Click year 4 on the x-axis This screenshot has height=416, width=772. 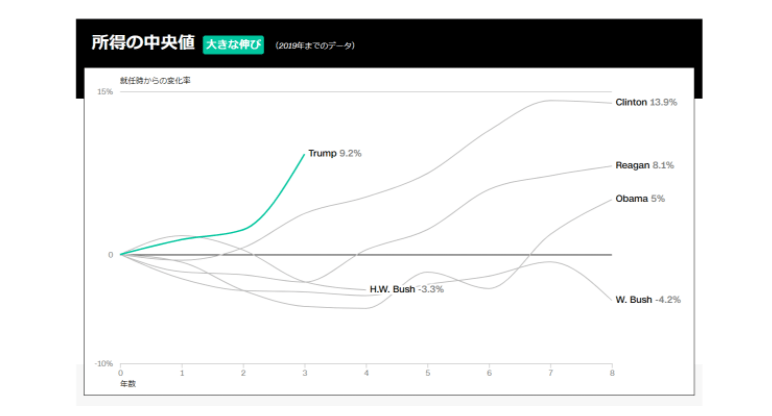coord(366,373)
